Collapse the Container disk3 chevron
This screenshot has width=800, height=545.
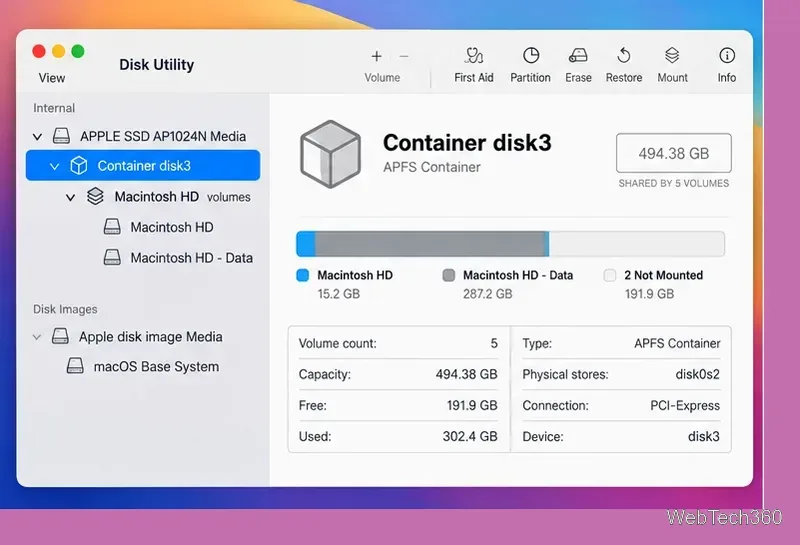tap(54, 166)
